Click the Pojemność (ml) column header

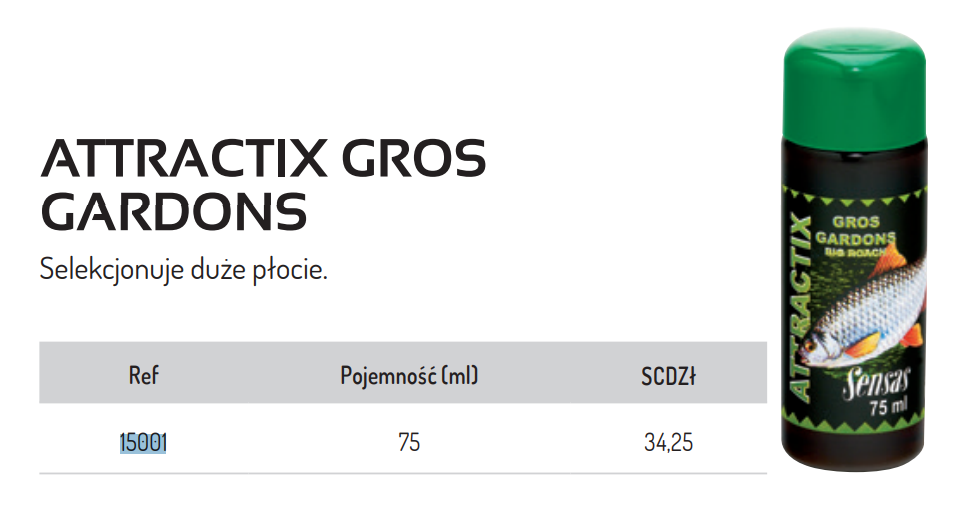coord(409,376)
